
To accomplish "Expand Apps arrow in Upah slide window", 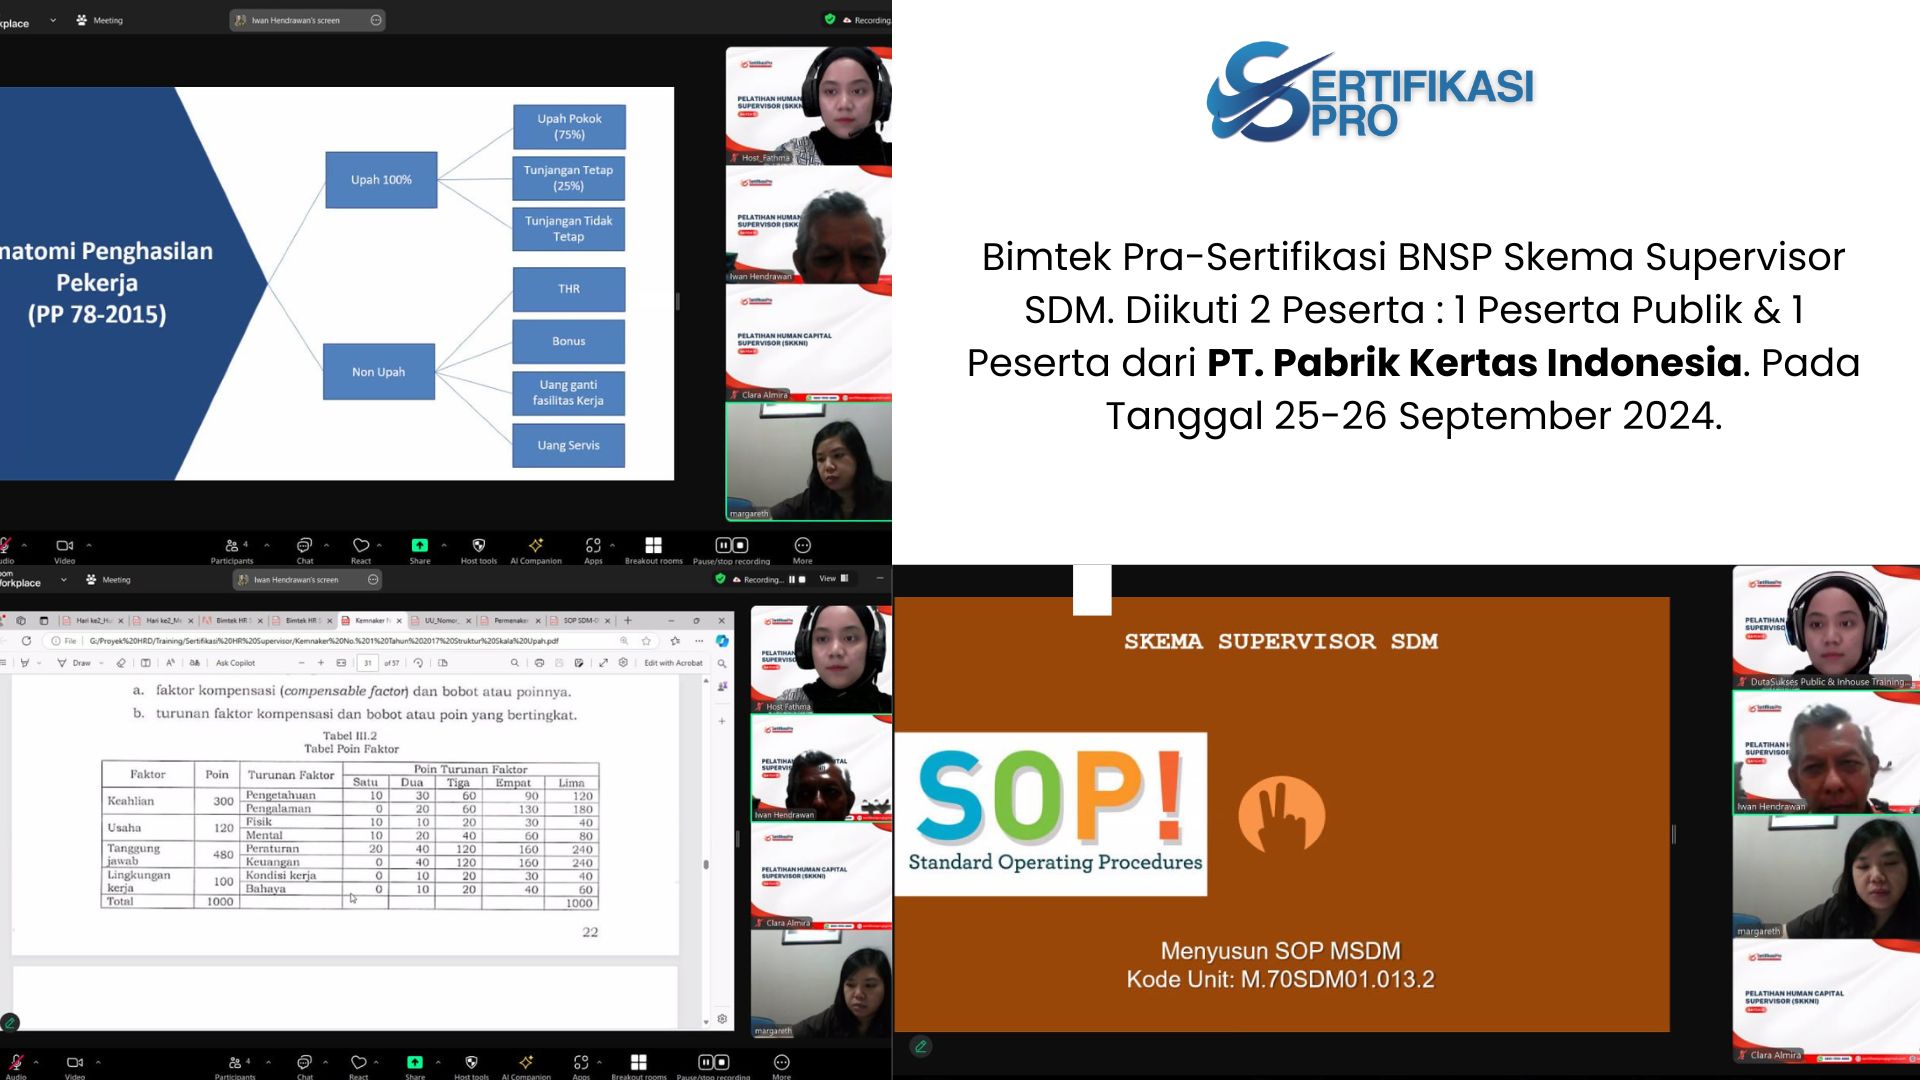I will 612,545.
